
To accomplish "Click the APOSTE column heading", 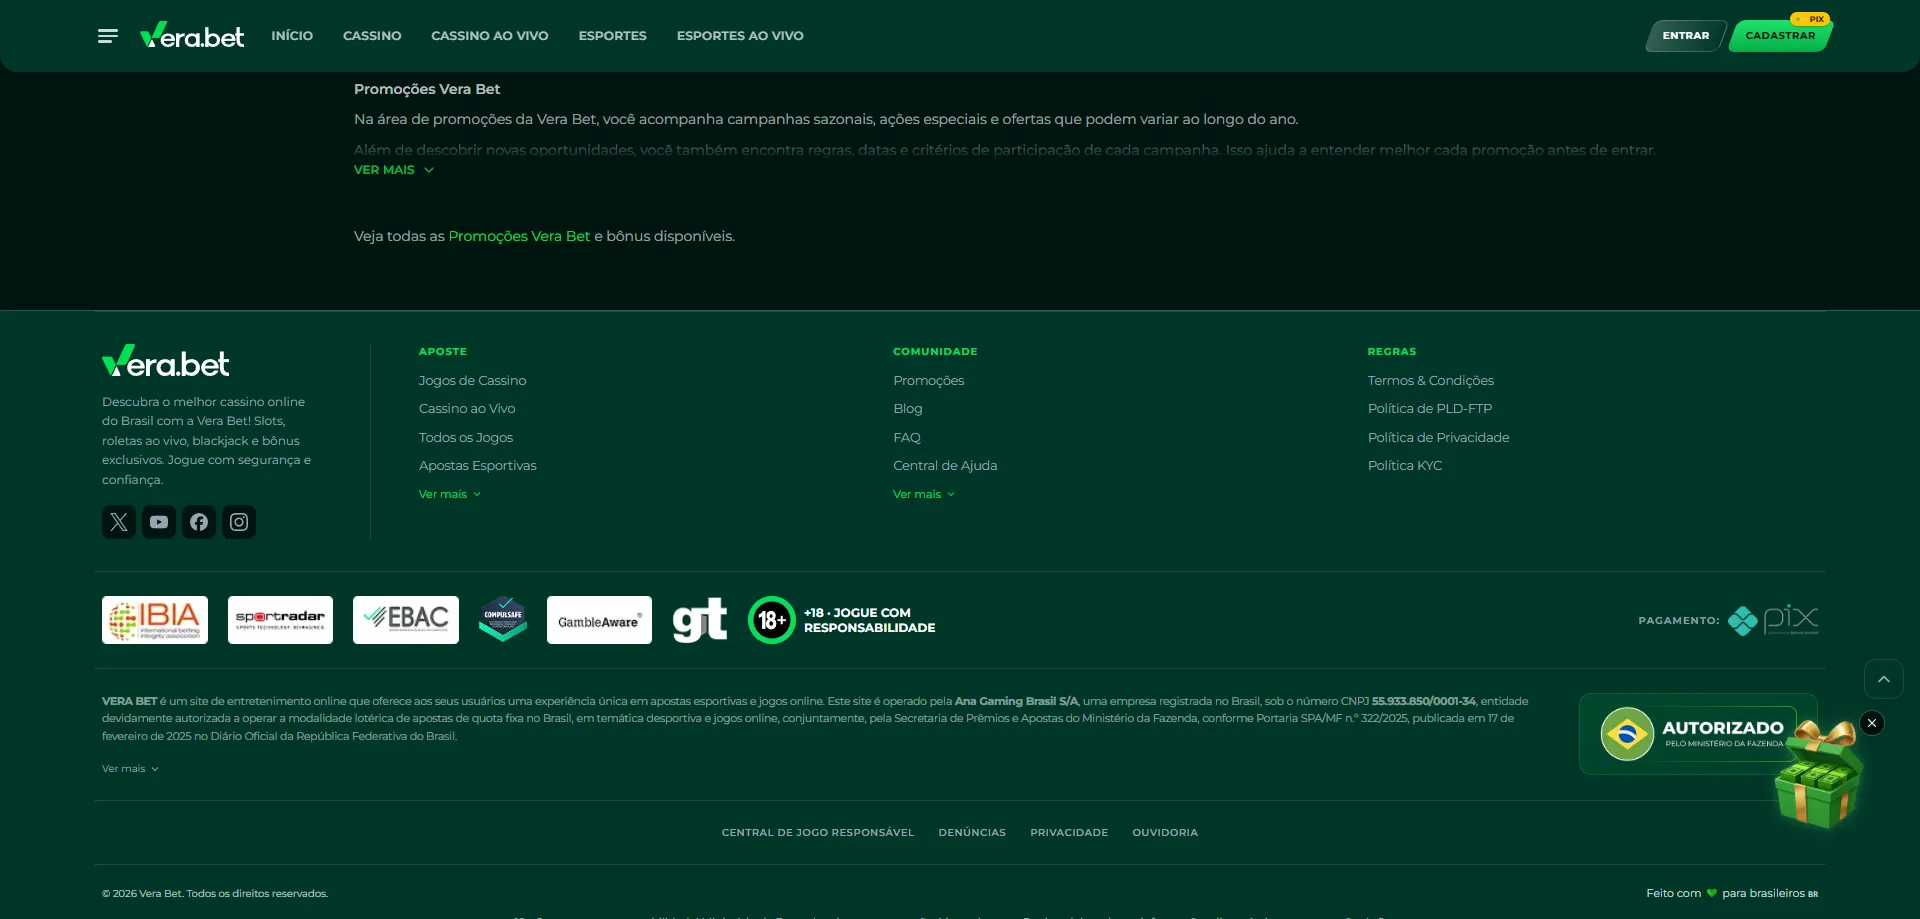I will [443, 352].
